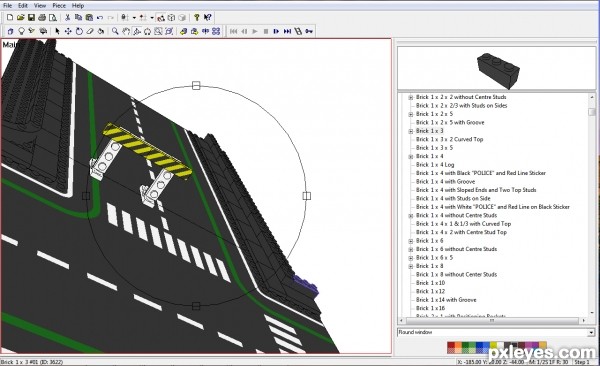This screenshot has width=600, height=366.
Task: Save the model with the floppy icon
Action: pos(31,18)
